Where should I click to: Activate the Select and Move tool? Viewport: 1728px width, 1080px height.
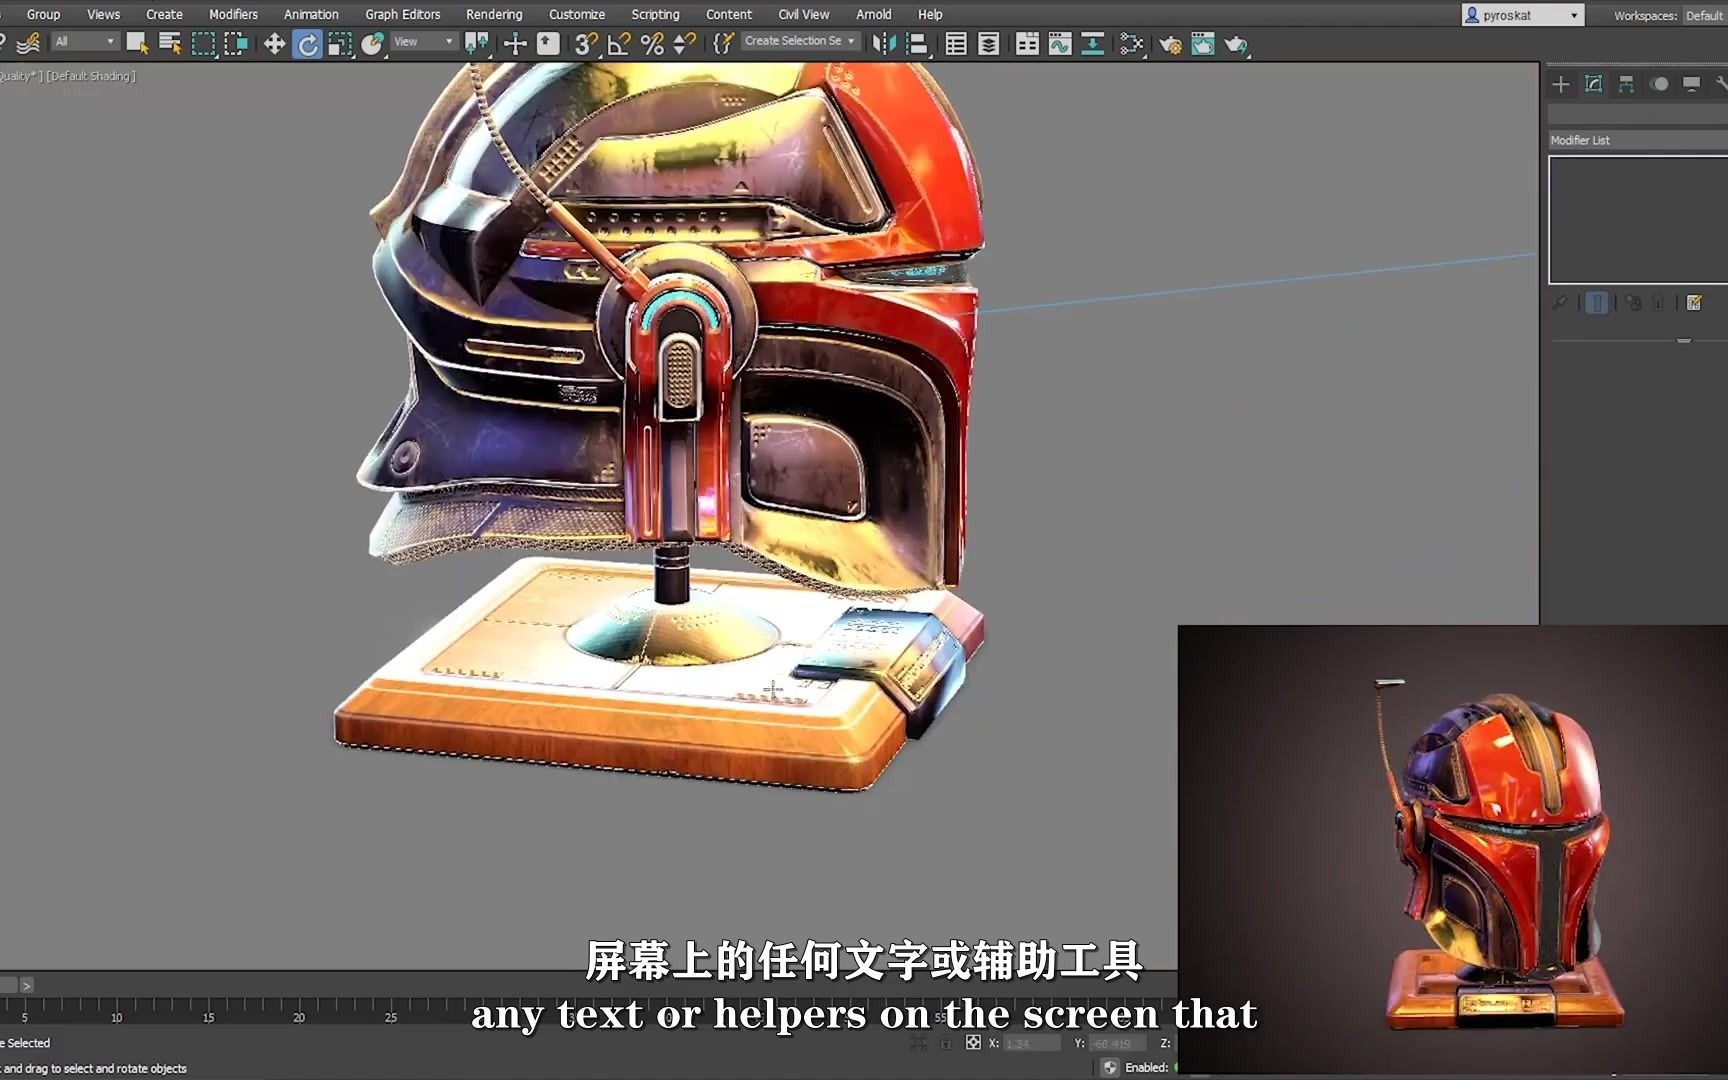coord(274,44)
